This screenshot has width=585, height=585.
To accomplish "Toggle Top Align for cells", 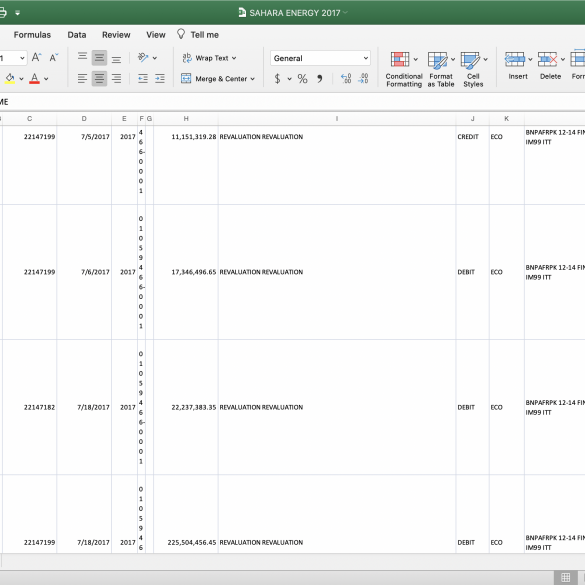I will point(82,57).
